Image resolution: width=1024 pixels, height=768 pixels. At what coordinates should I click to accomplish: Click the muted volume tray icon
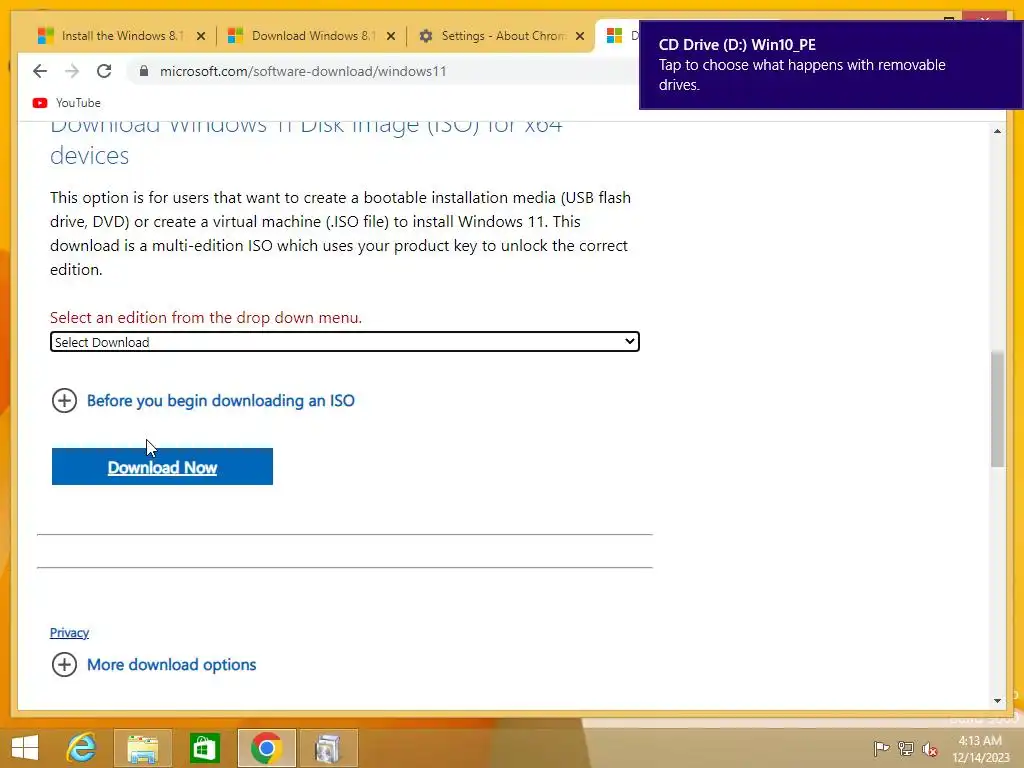click(930, 749)
